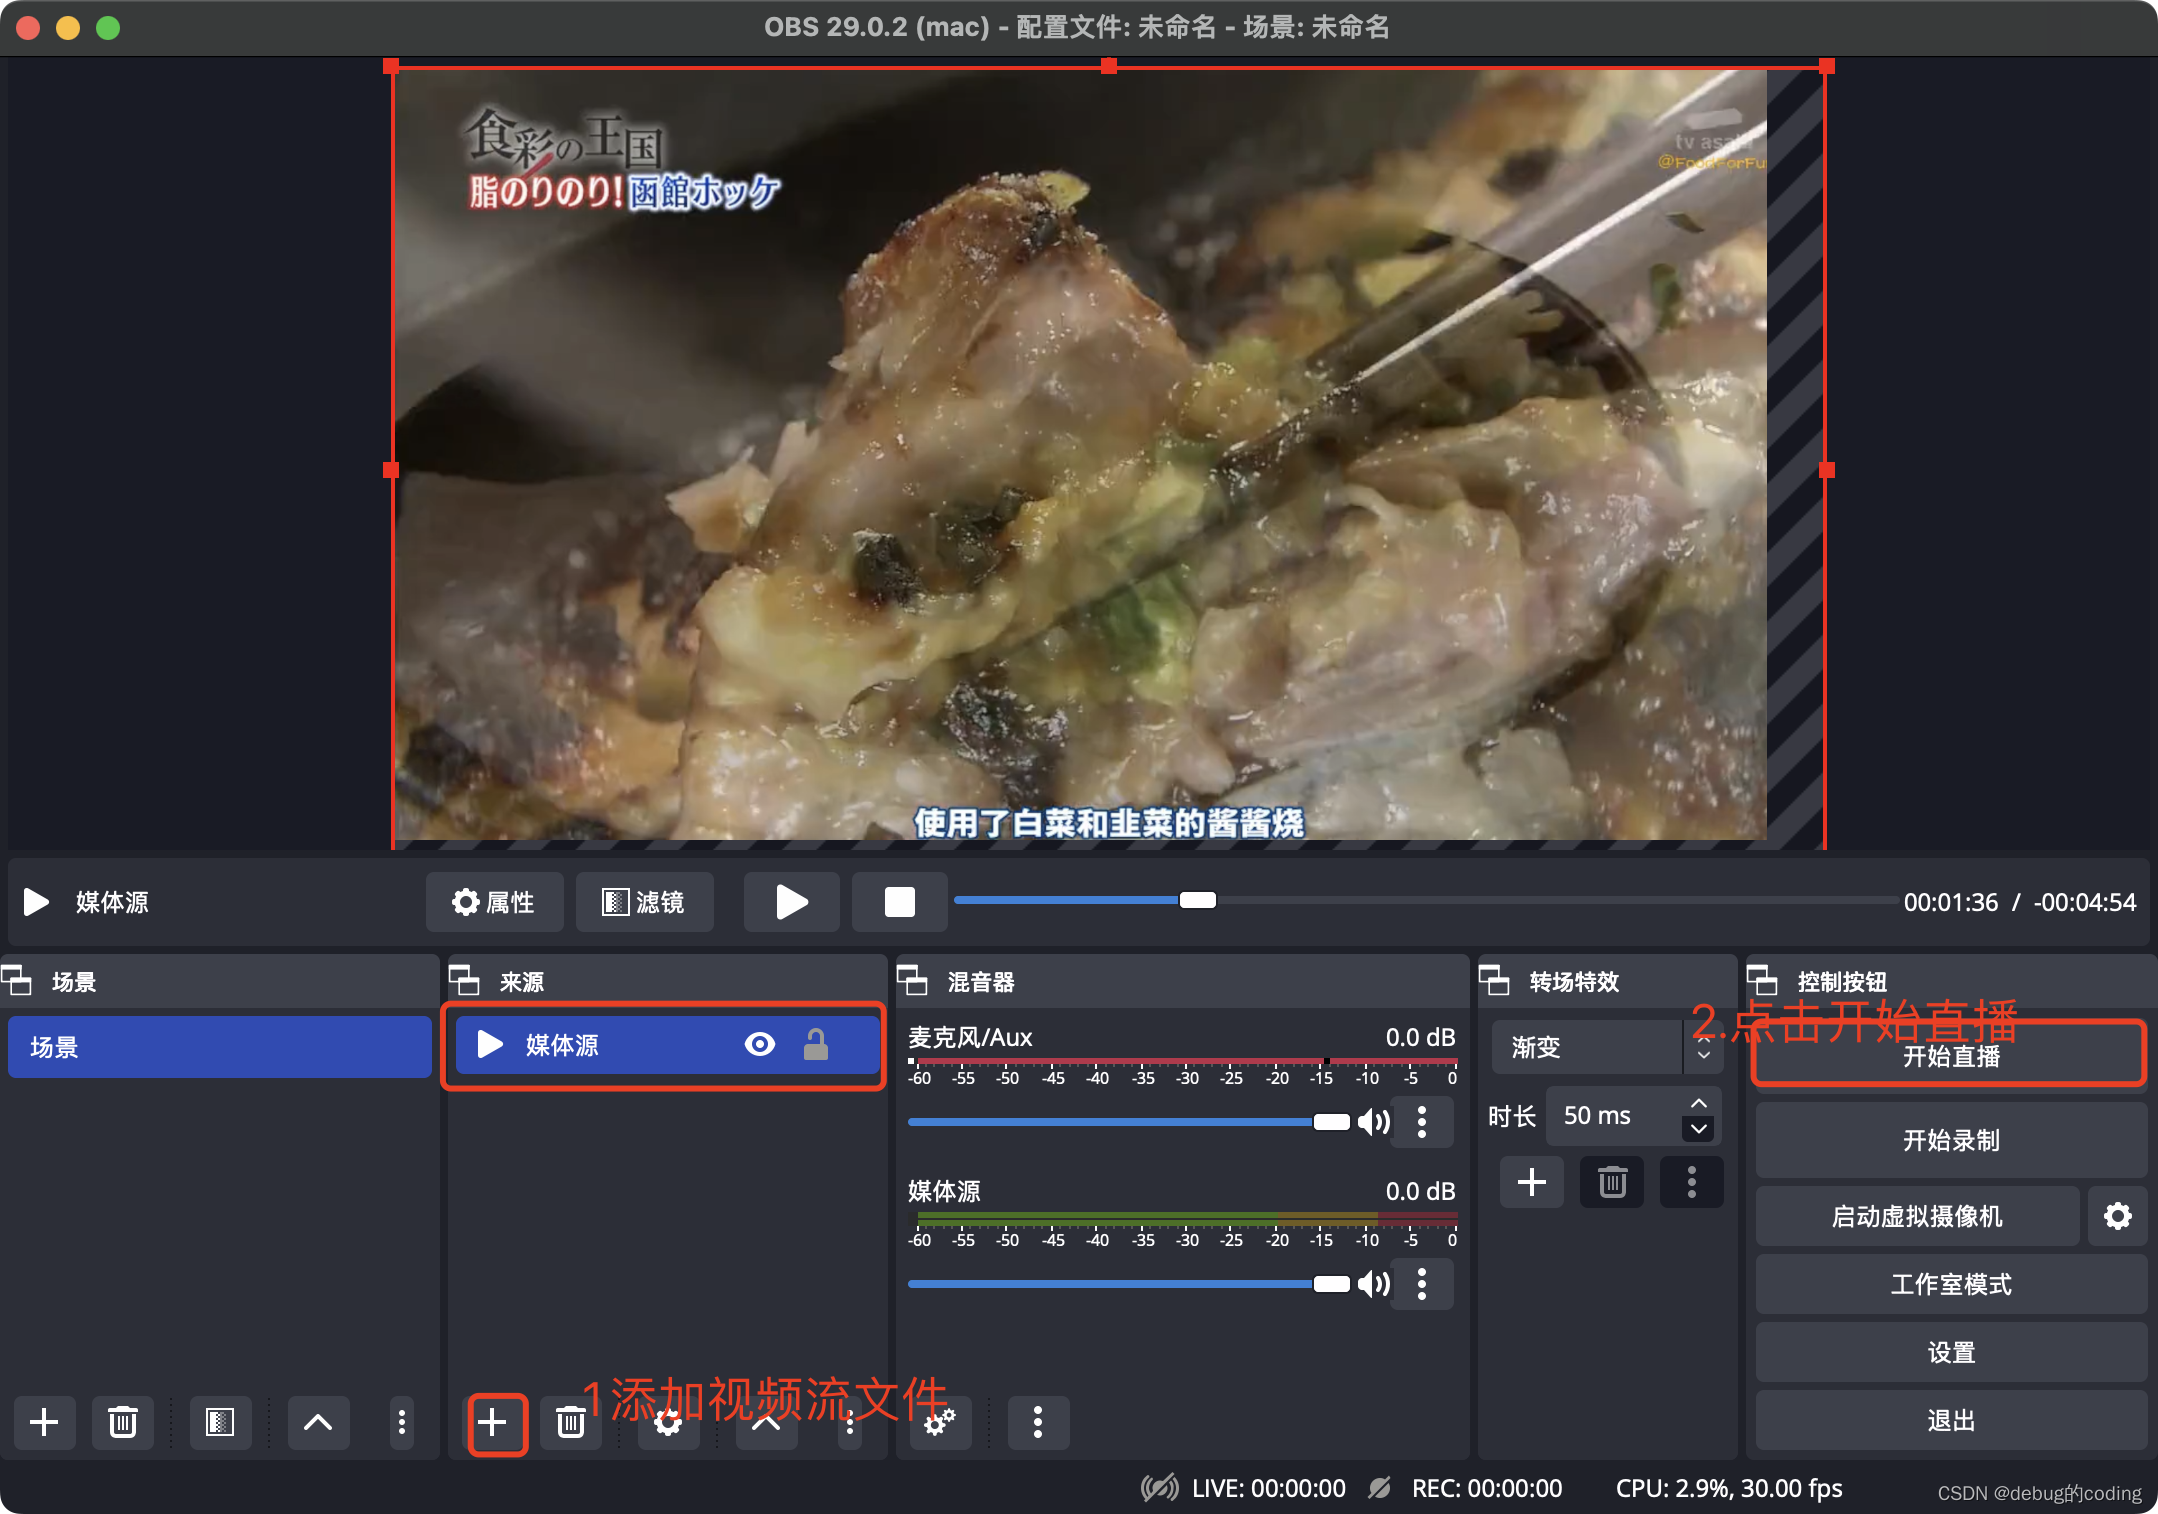Select the 场景 scene item

pyautogui.click(x=218, y=1047)
